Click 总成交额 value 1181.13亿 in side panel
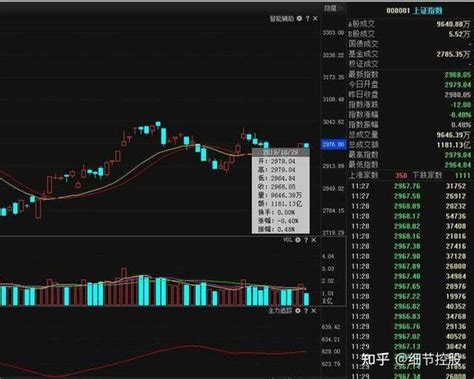474x379 pixels. click(454, 145)
